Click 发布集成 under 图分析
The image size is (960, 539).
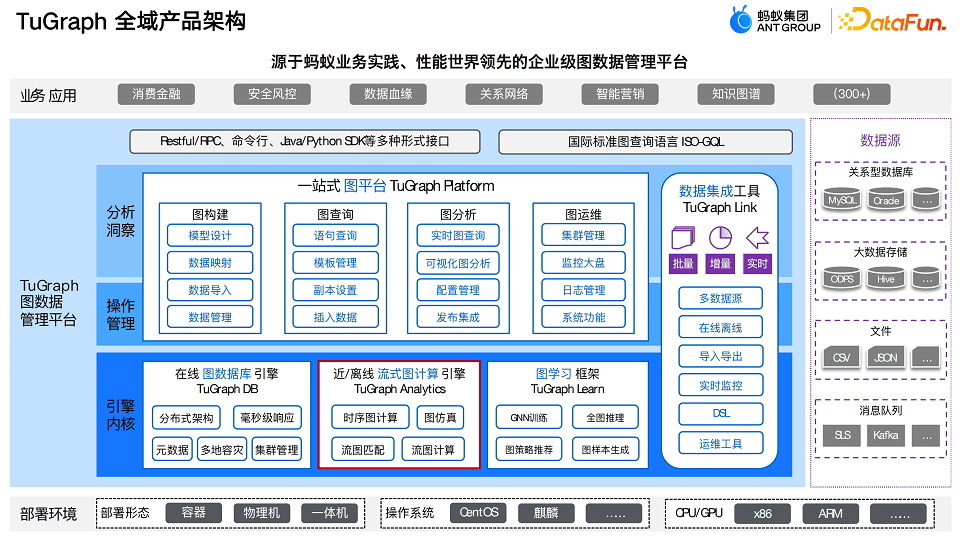458,317
